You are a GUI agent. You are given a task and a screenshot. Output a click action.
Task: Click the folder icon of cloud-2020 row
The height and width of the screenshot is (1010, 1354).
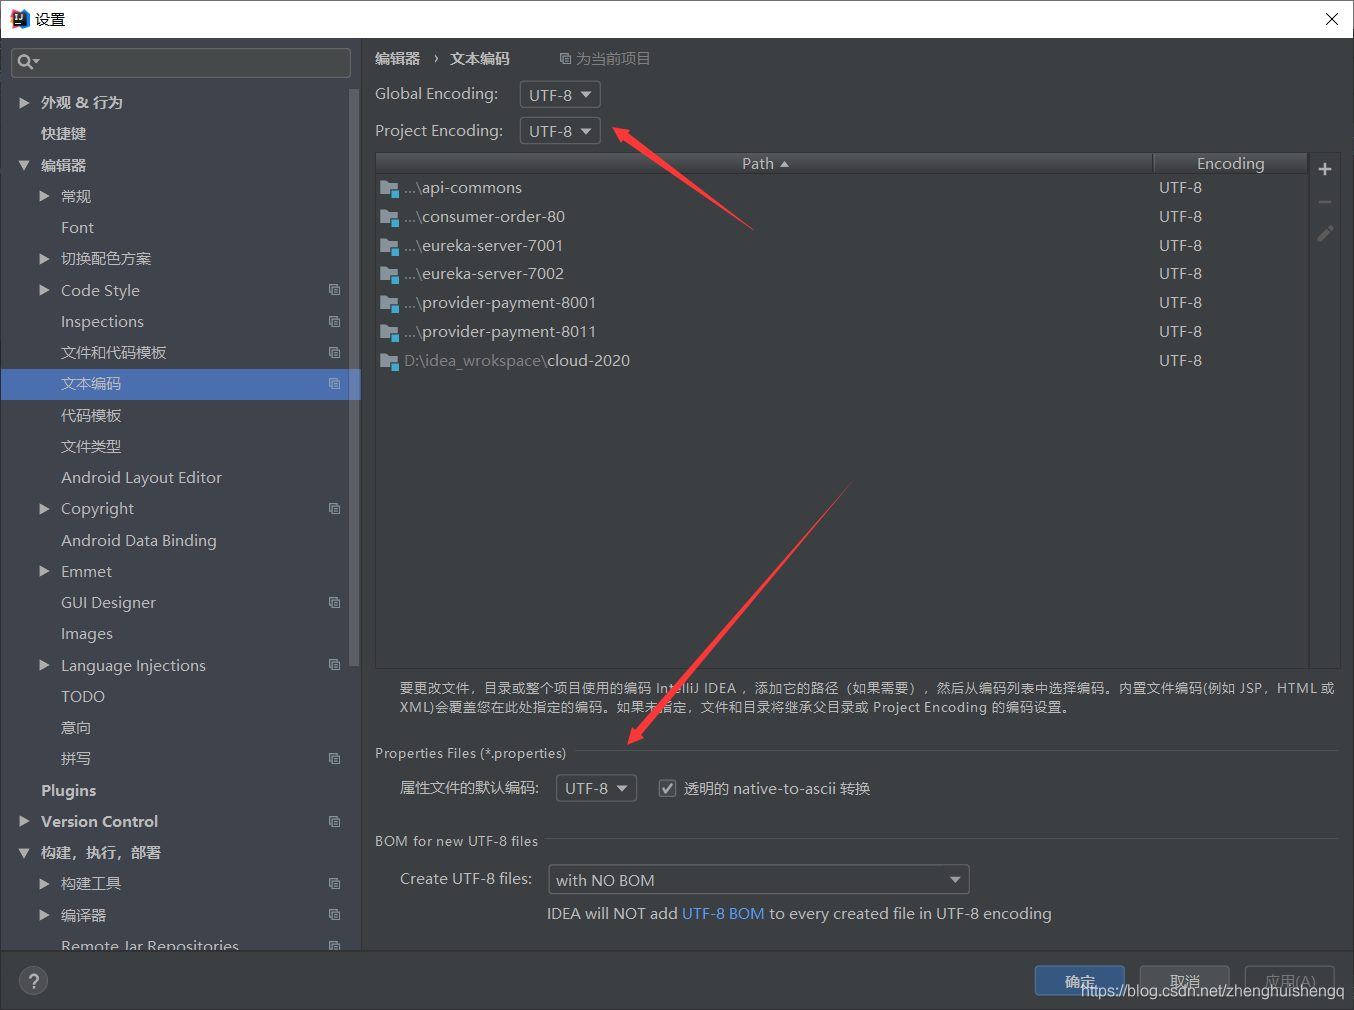click(x=389, y=361)
